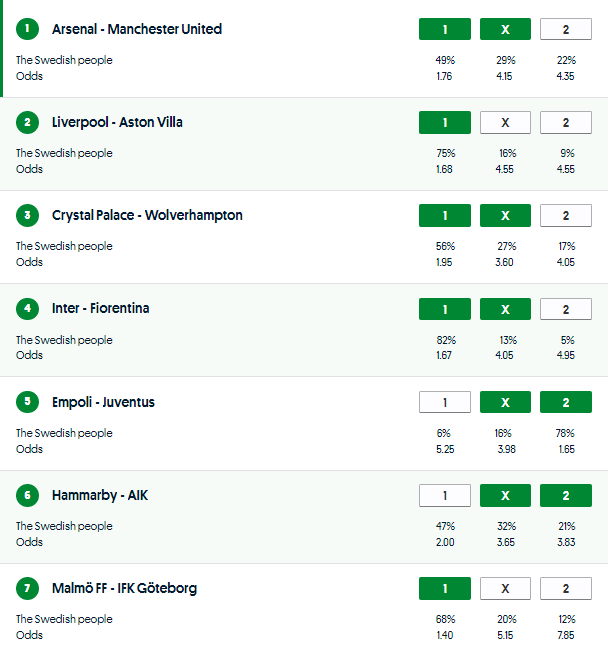Click the match number 7 badge
Viewport: 608px width, 655px height.
coord(27,588)
